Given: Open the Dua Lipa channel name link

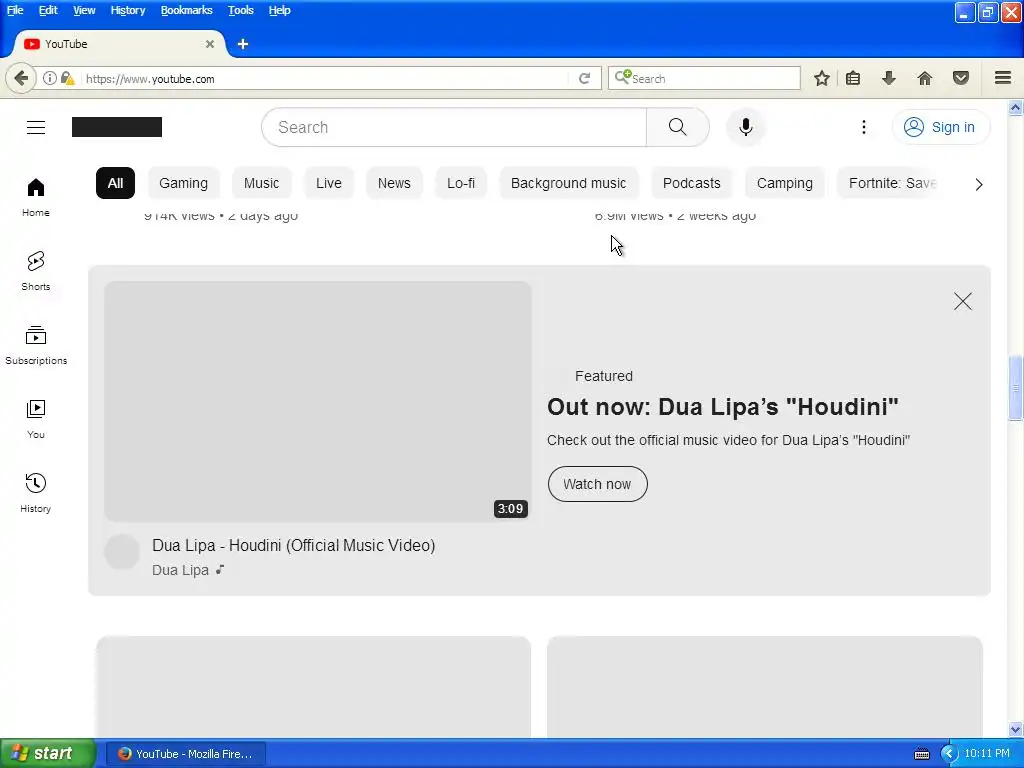Looking at the screenshot, I should 180,570.
